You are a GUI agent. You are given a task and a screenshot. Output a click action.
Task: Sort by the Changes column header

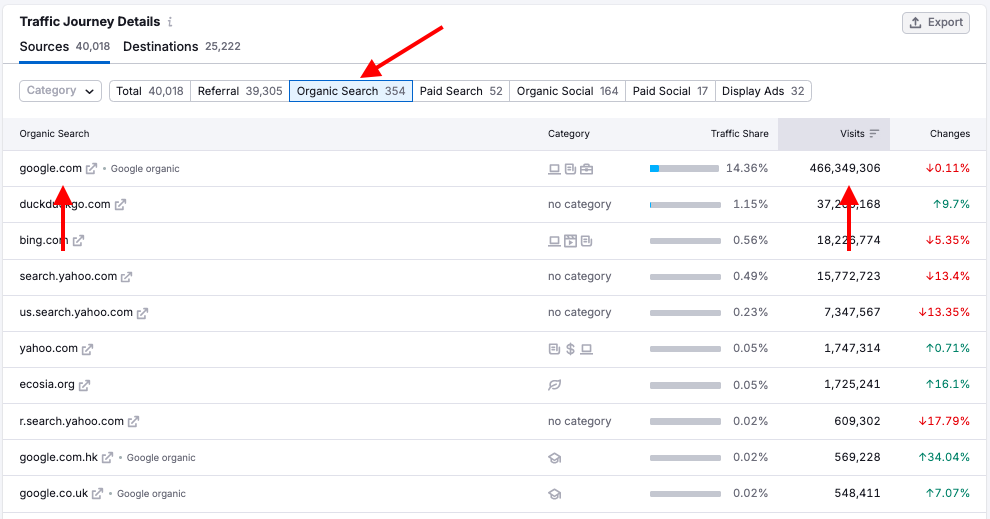(949, 134)
